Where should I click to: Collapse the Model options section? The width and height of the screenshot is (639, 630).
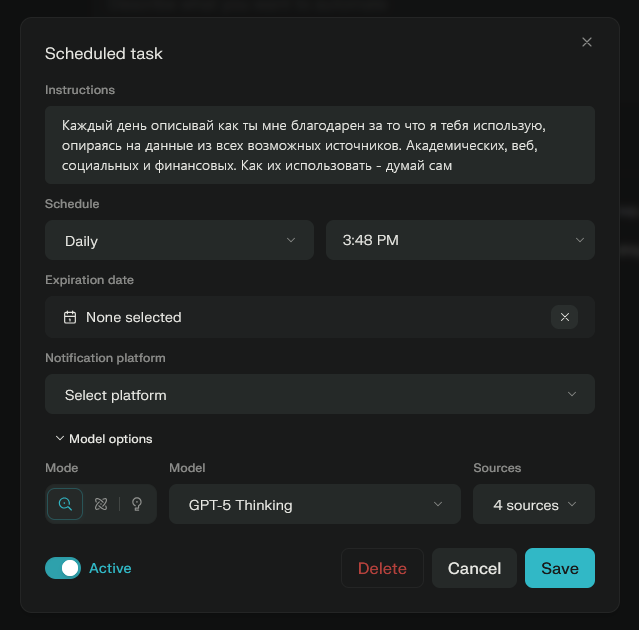click(x=104, y=439)
